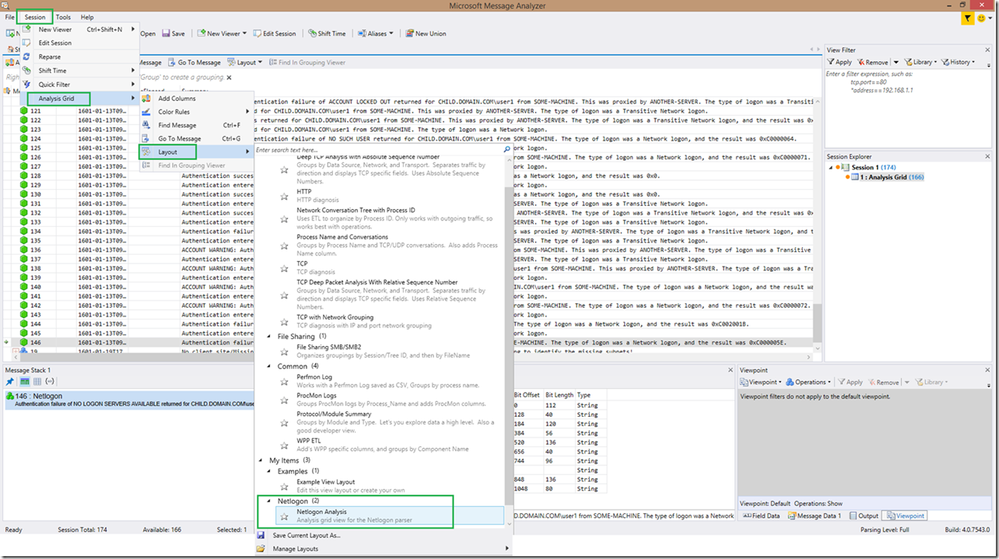This screenshot has height=559, width=999.
Task: Click the smiley feedback icon
Action: click(x=981, y=18)
